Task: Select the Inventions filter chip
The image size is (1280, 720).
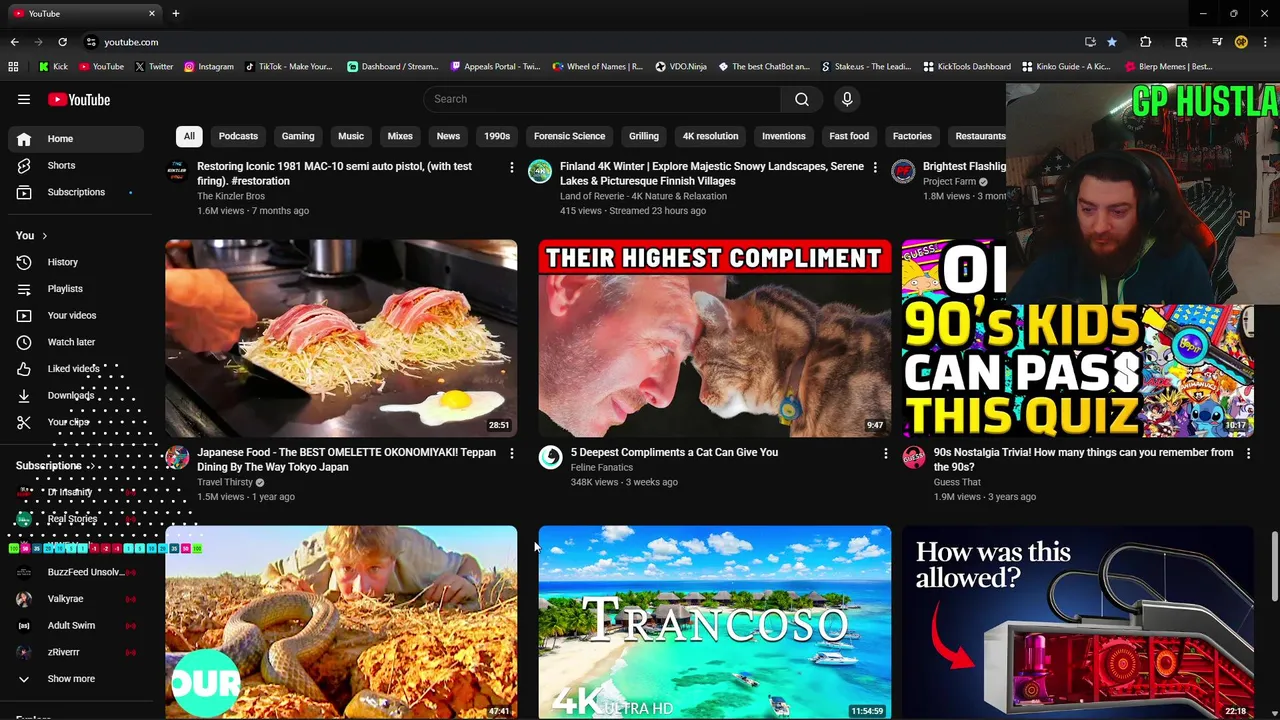Action: (x=784, y=136)
